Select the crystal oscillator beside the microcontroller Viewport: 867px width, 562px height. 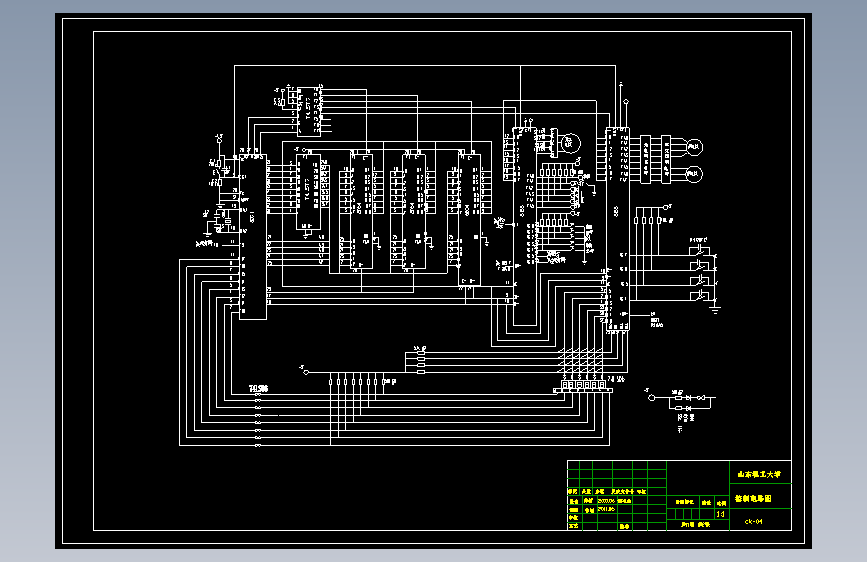click(x=227, y=222)
